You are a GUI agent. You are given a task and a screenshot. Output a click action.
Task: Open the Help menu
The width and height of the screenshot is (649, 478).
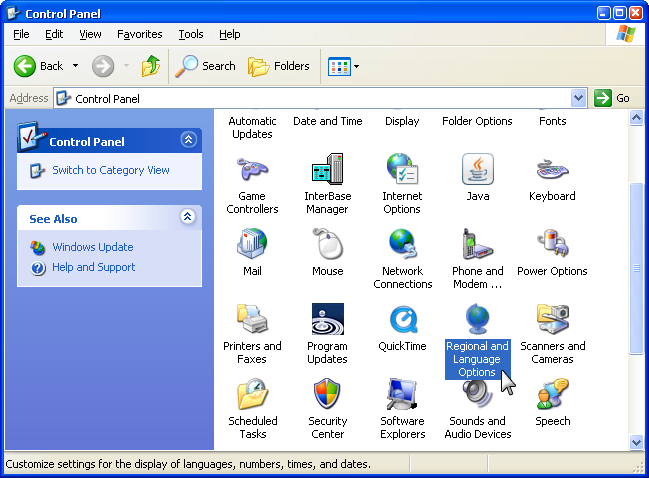230,34
